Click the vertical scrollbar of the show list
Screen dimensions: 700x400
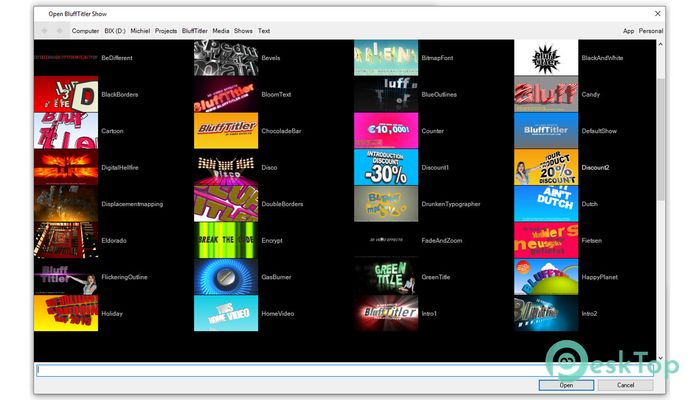660,139
